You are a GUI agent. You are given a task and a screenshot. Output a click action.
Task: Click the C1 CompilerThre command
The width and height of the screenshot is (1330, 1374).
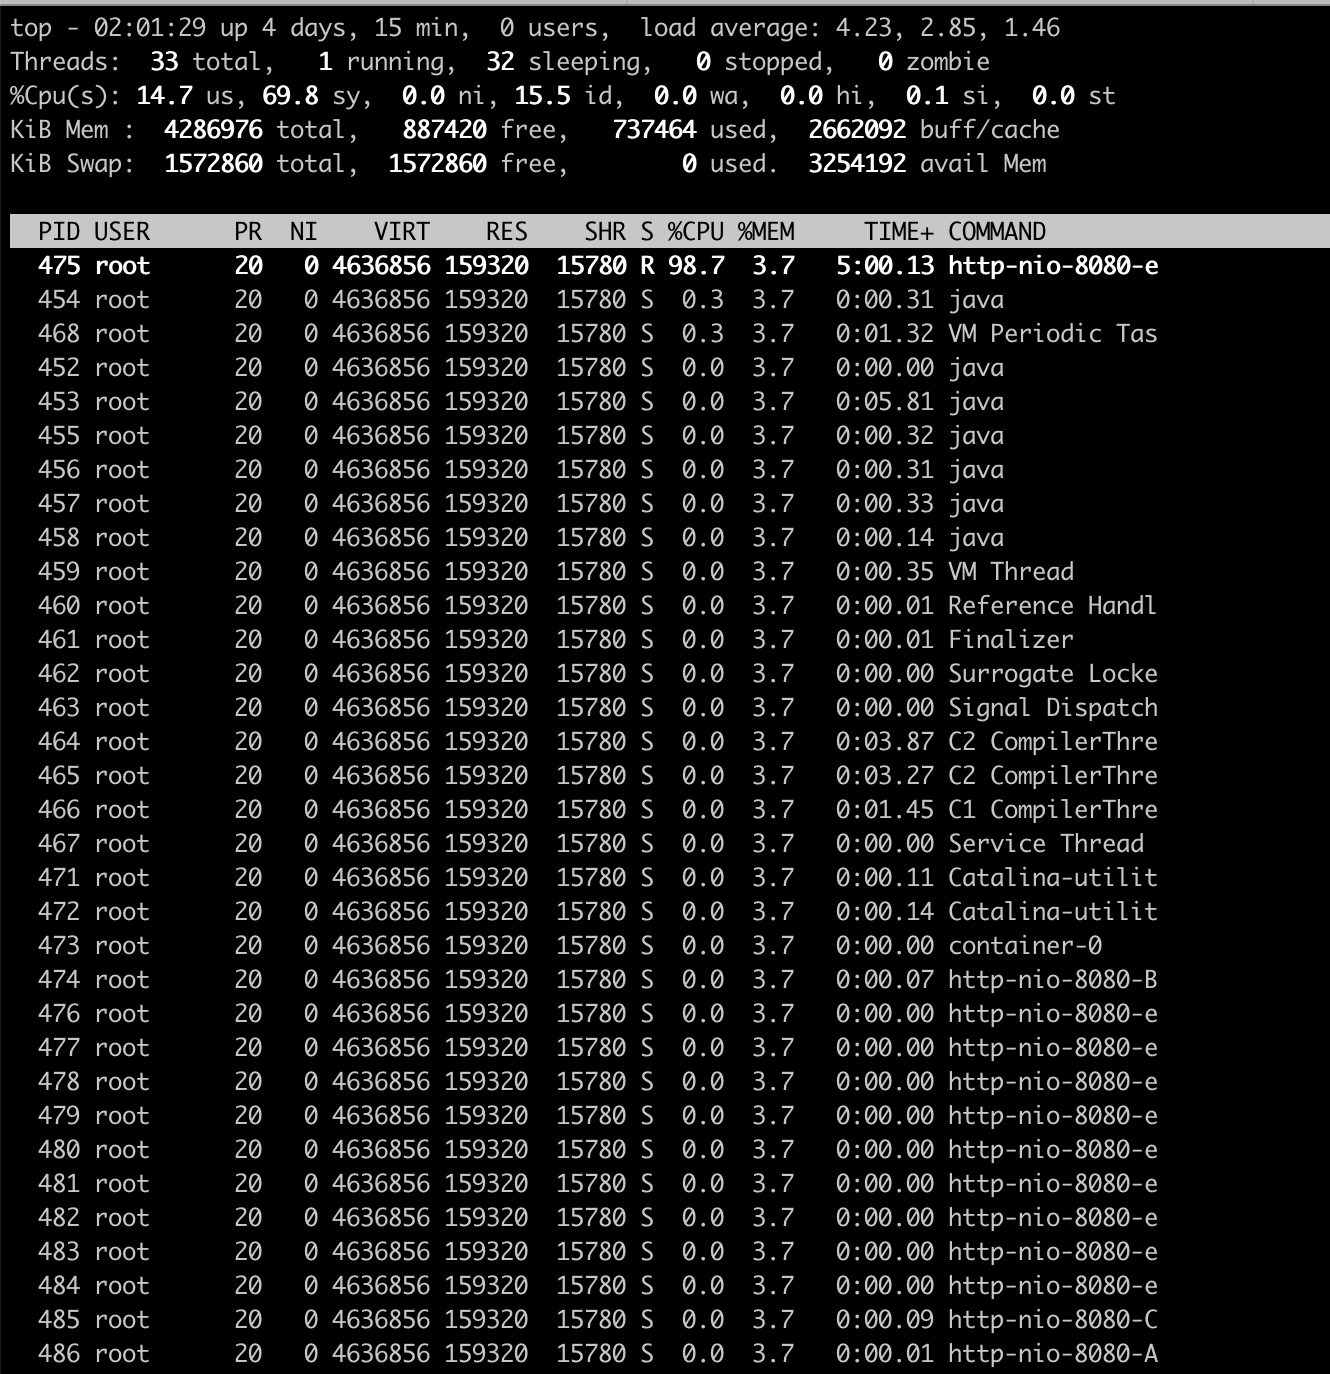pyautogui.click(x=1053, y=810)
